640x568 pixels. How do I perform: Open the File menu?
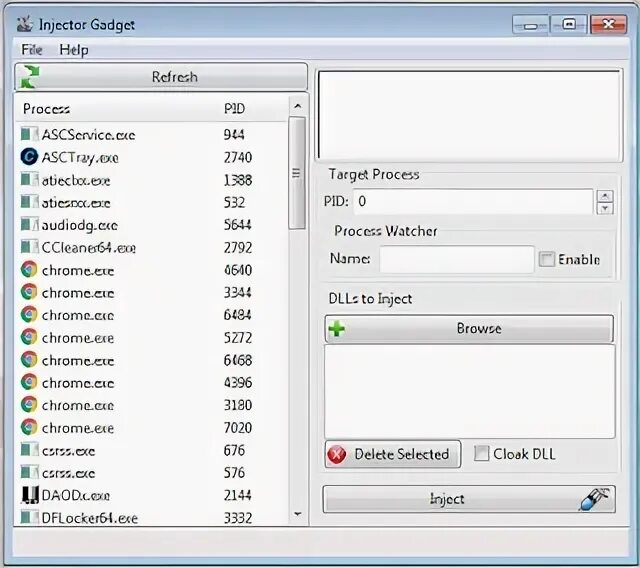coord(31,50)
